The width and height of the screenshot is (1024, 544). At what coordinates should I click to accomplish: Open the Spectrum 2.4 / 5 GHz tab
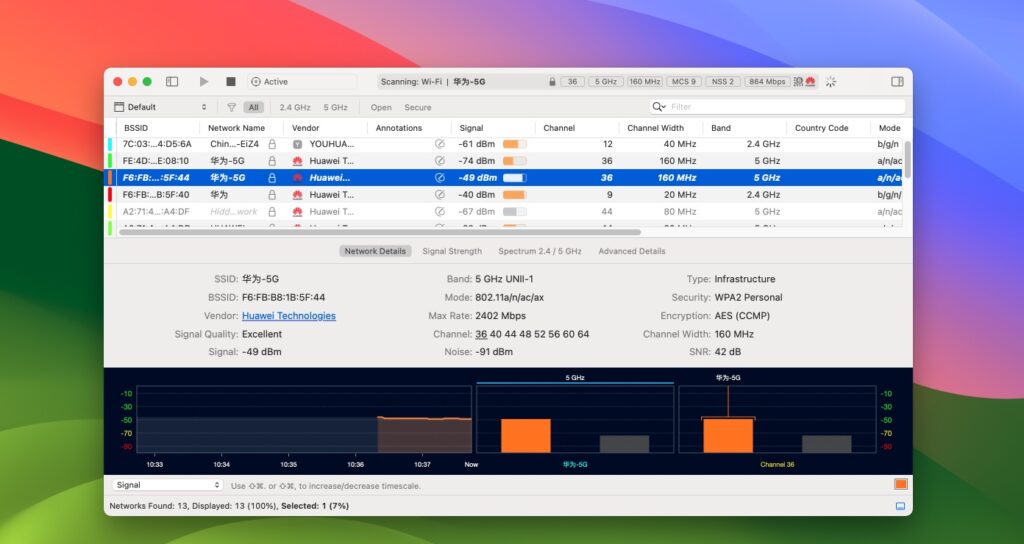[539, 251]
